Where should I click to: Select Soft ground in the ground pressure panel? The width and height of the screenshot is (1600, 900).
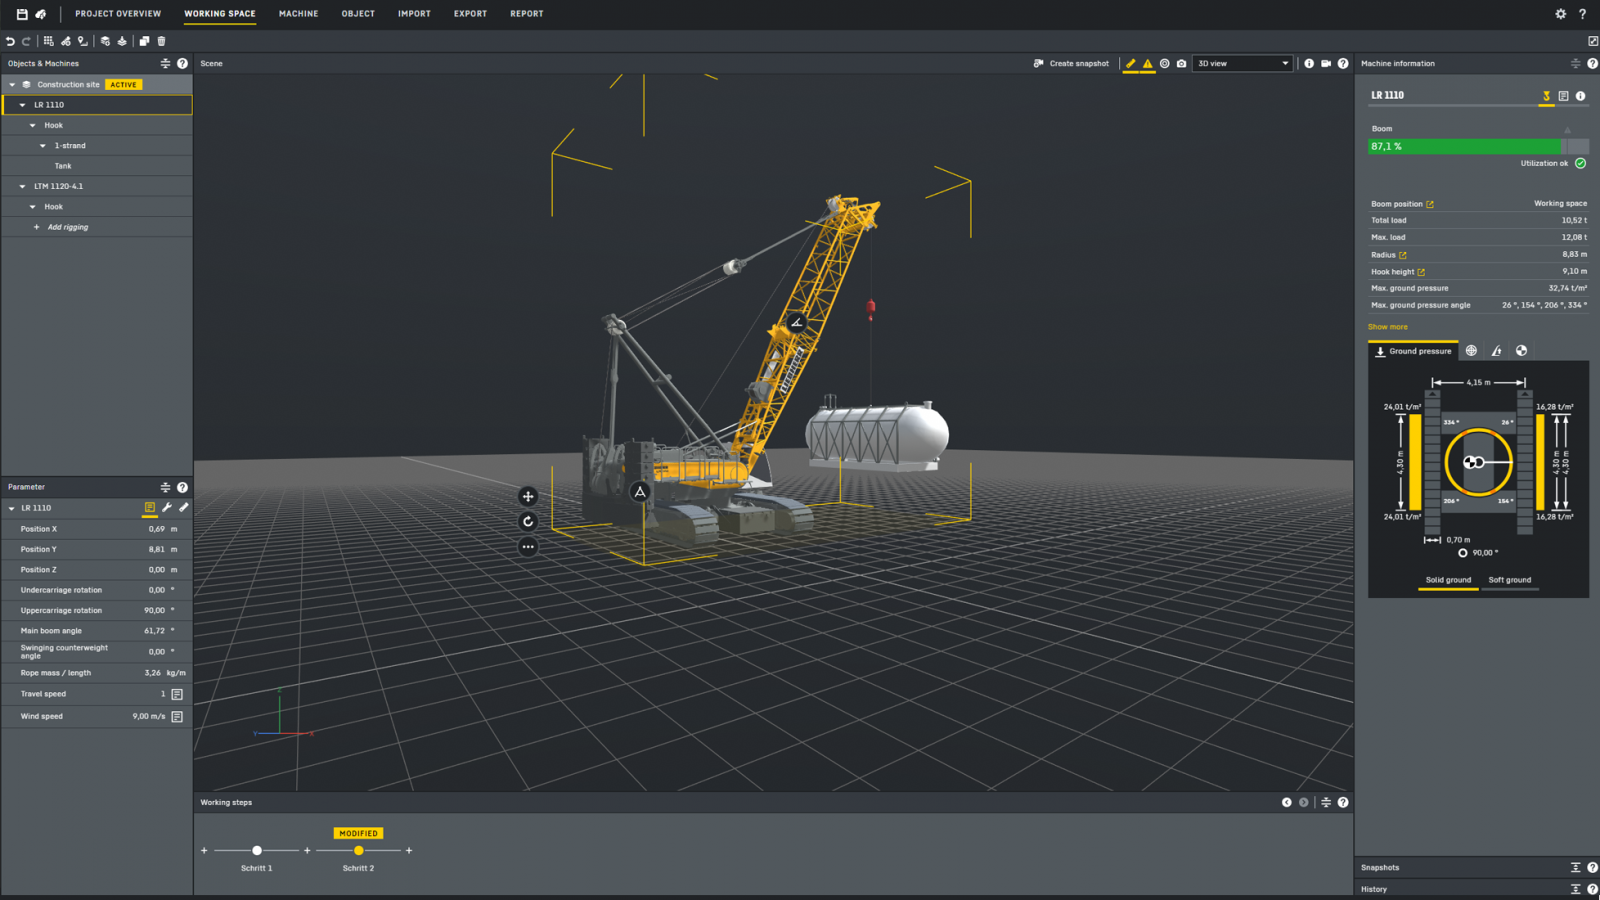click(1510, 580)
